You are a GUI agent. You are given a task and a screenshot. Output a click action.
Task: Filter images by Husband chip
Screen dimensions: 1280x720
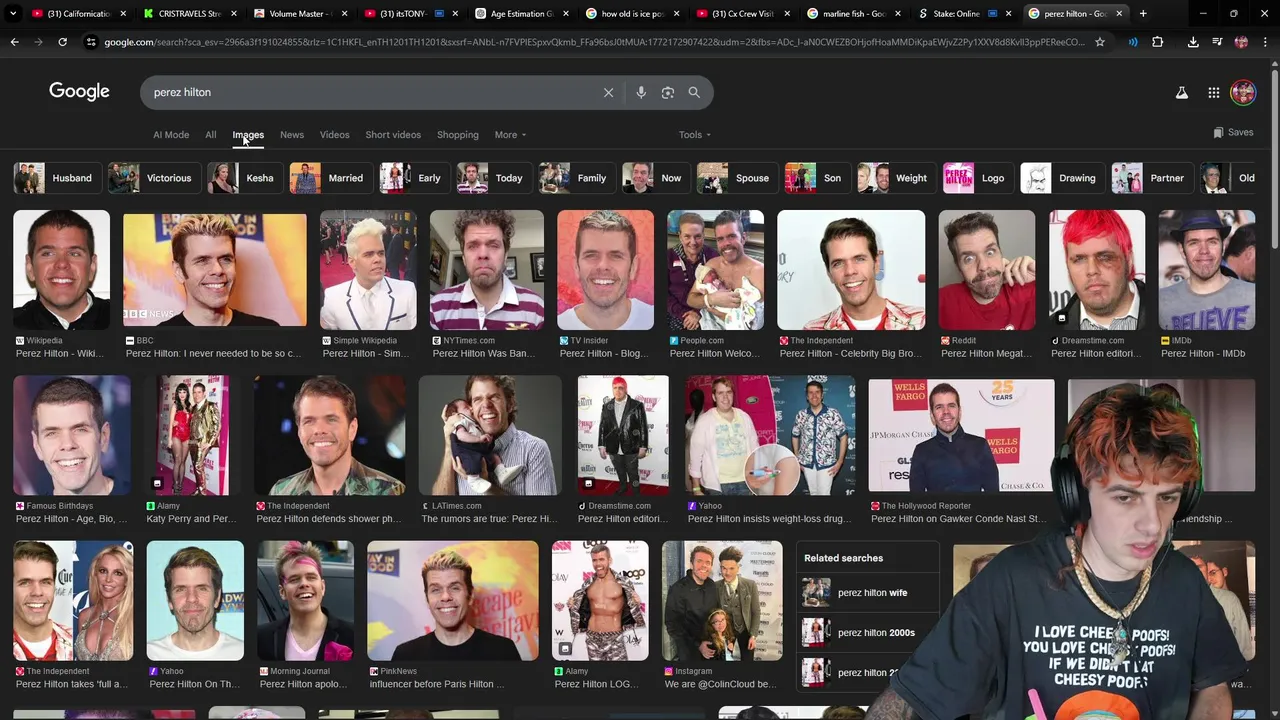[56, 178]
